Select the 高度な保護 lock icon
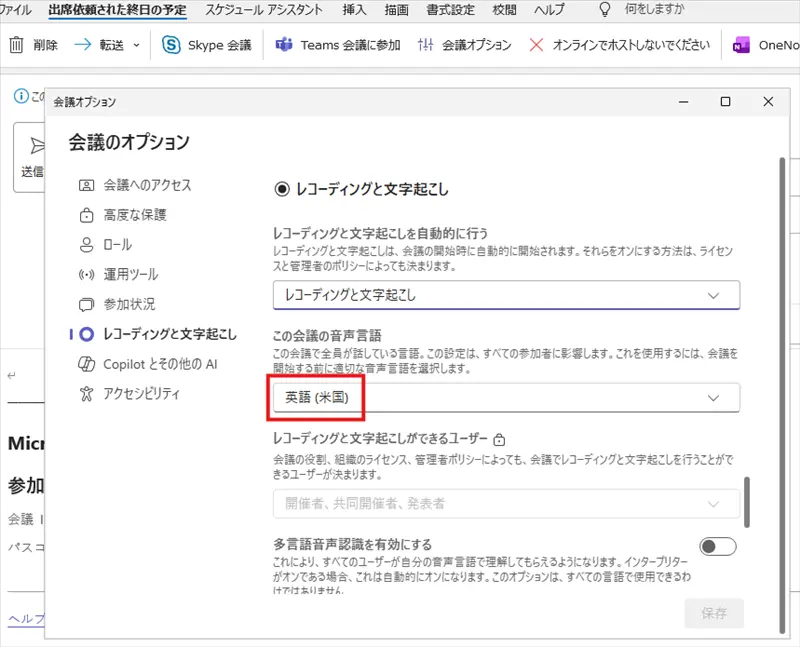800x647 pixels. tap(86, 215)
